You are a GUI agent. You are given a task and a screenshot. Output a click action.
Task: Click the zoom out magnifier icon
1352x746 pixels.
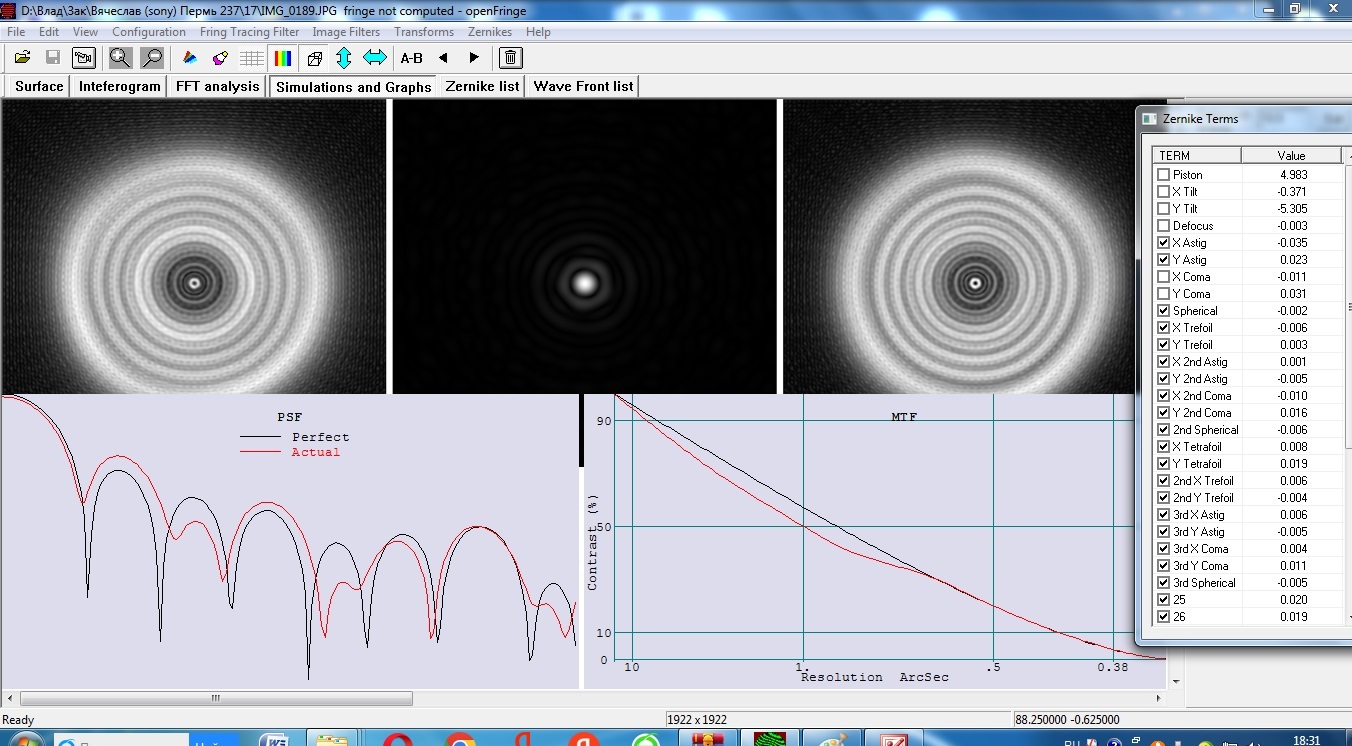[152, 58]
